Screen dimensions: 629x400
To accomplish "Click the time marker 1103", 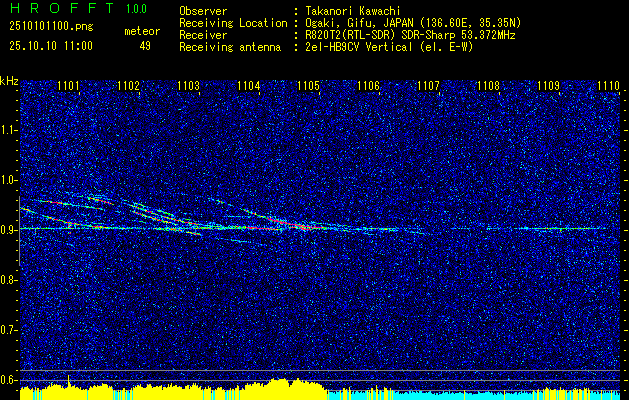I will [x=189, y=86].
